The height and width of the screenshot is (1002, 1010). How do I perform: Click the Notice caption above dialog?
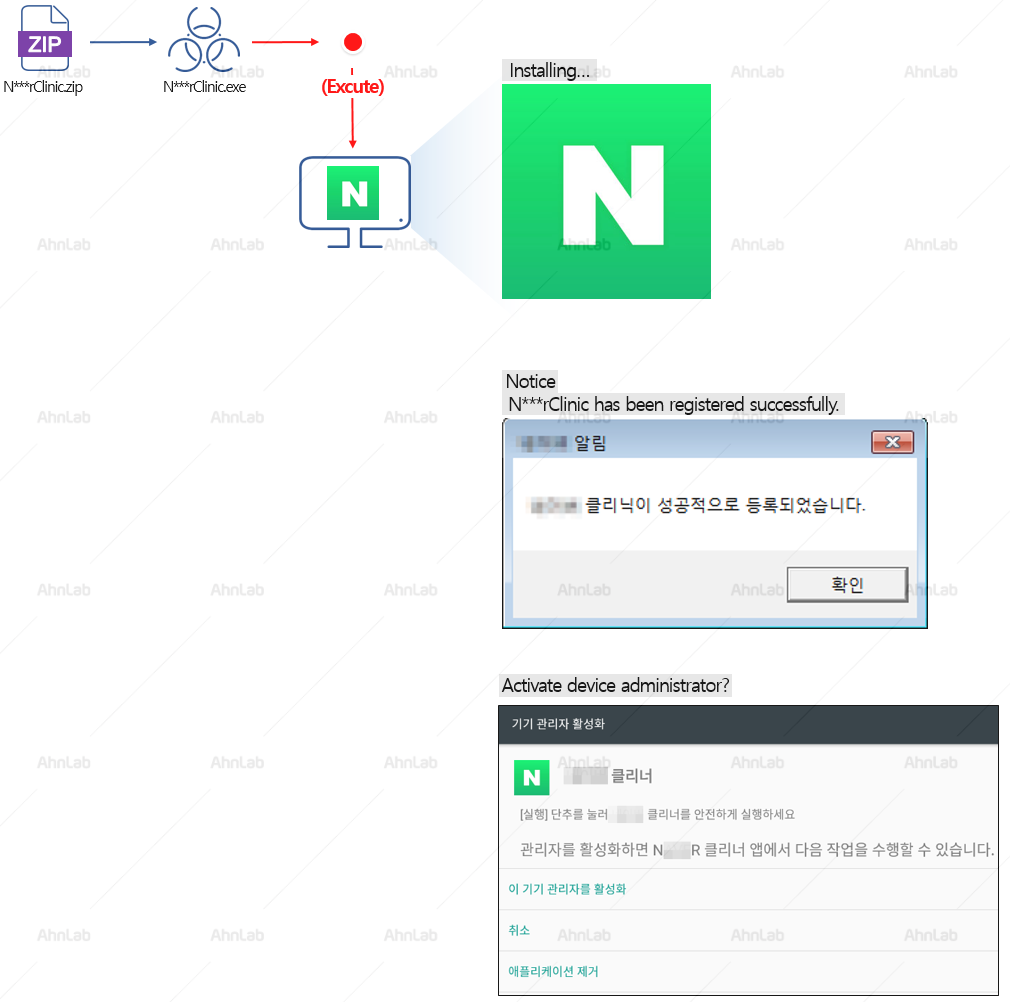(530, 381)
